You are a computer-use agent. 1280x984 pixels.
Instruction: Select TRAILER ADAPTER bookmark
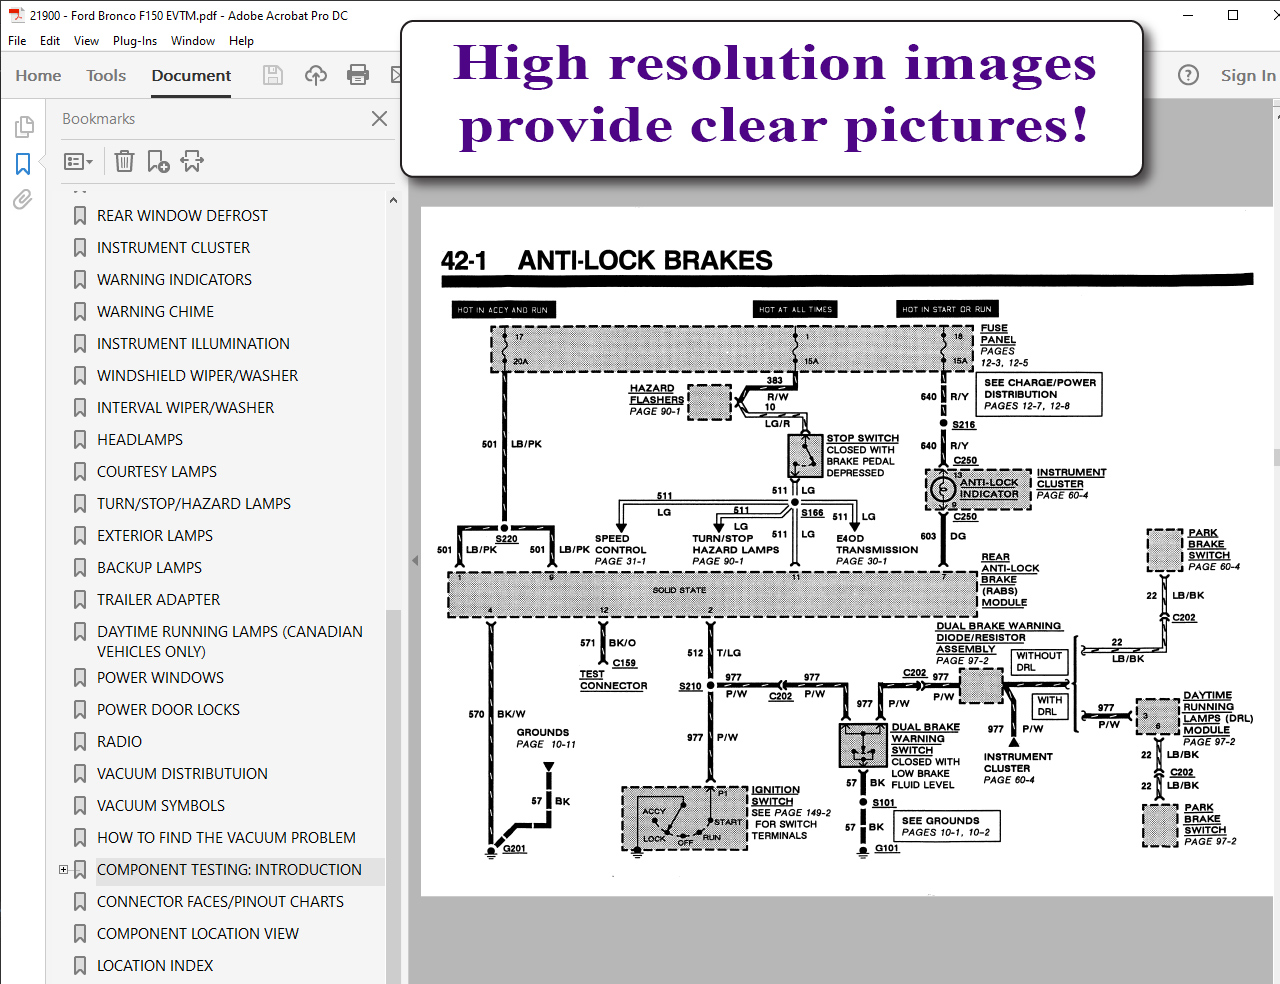point(158,600)
